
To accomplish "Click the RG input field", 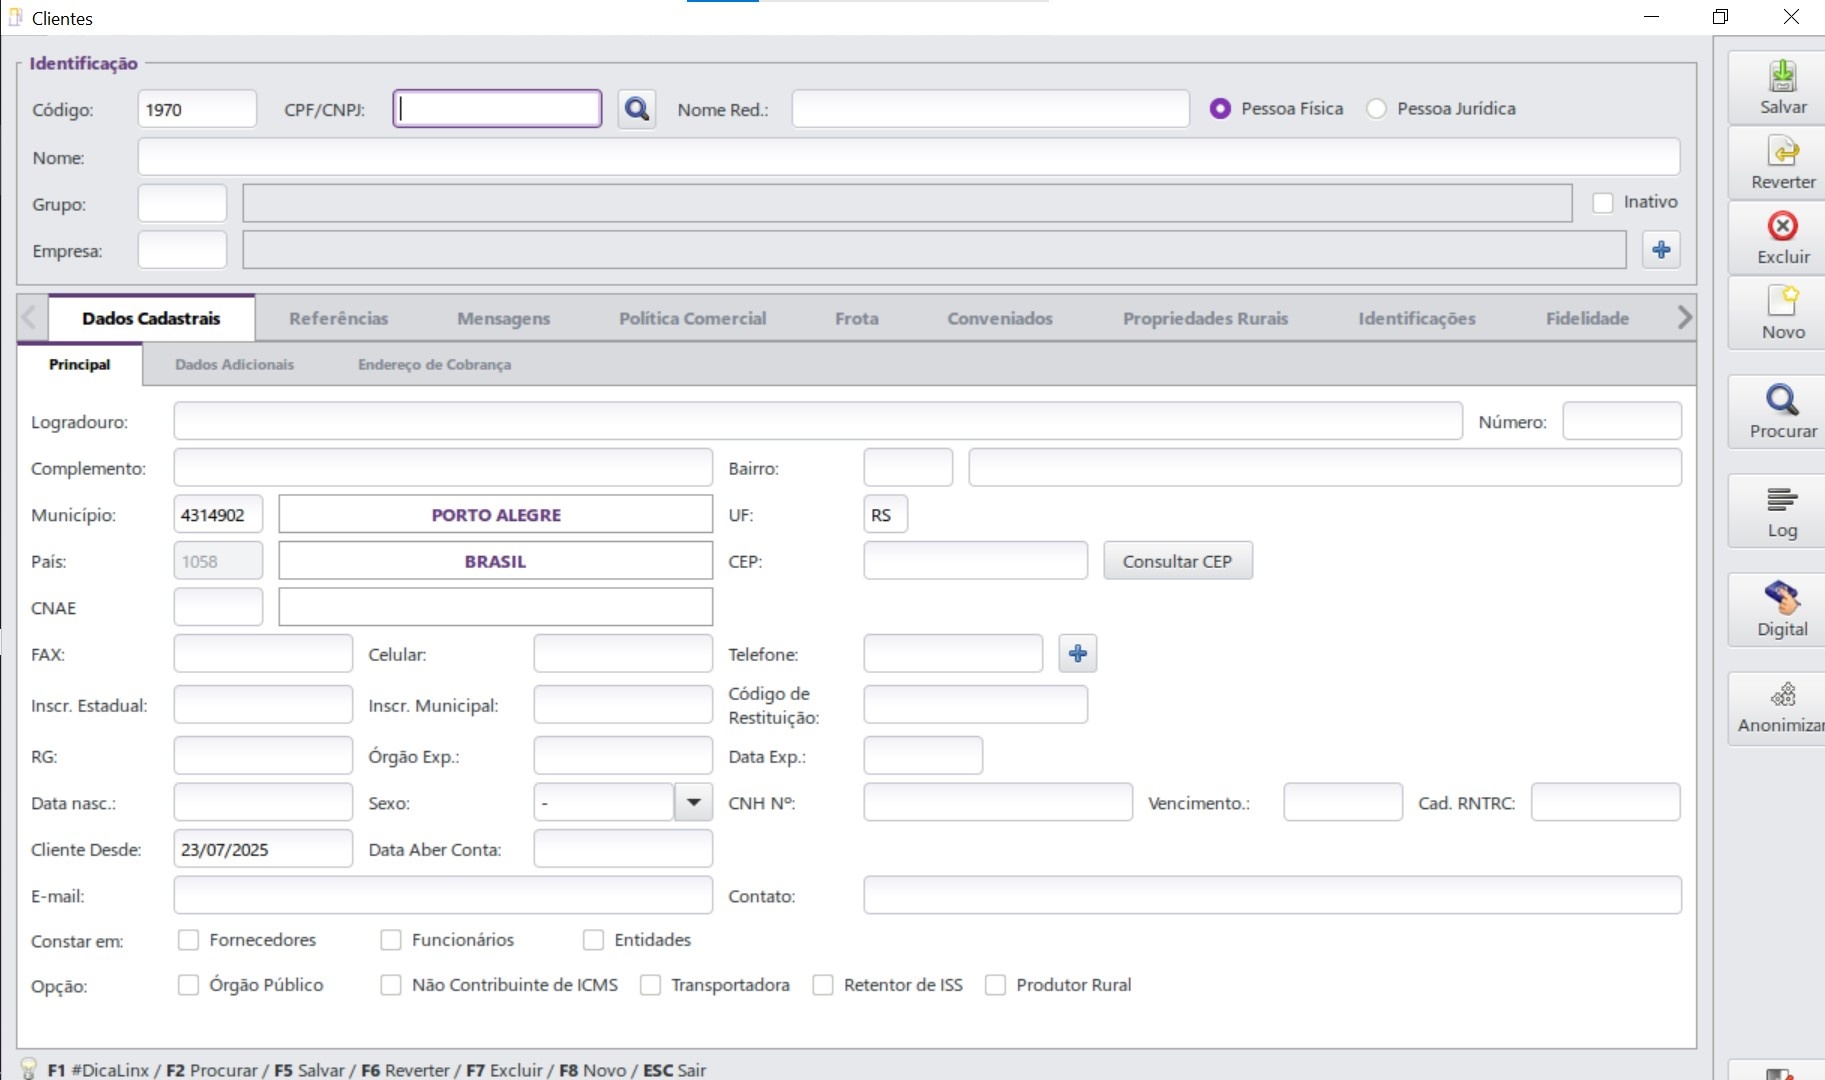I will pyautogui.click(x=263, y=756).
